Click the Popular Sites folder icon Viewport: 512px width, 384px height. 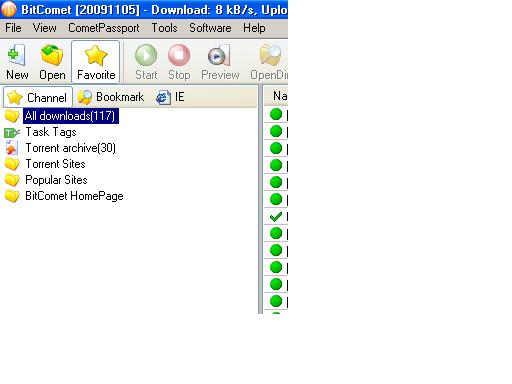click(12, 180)
